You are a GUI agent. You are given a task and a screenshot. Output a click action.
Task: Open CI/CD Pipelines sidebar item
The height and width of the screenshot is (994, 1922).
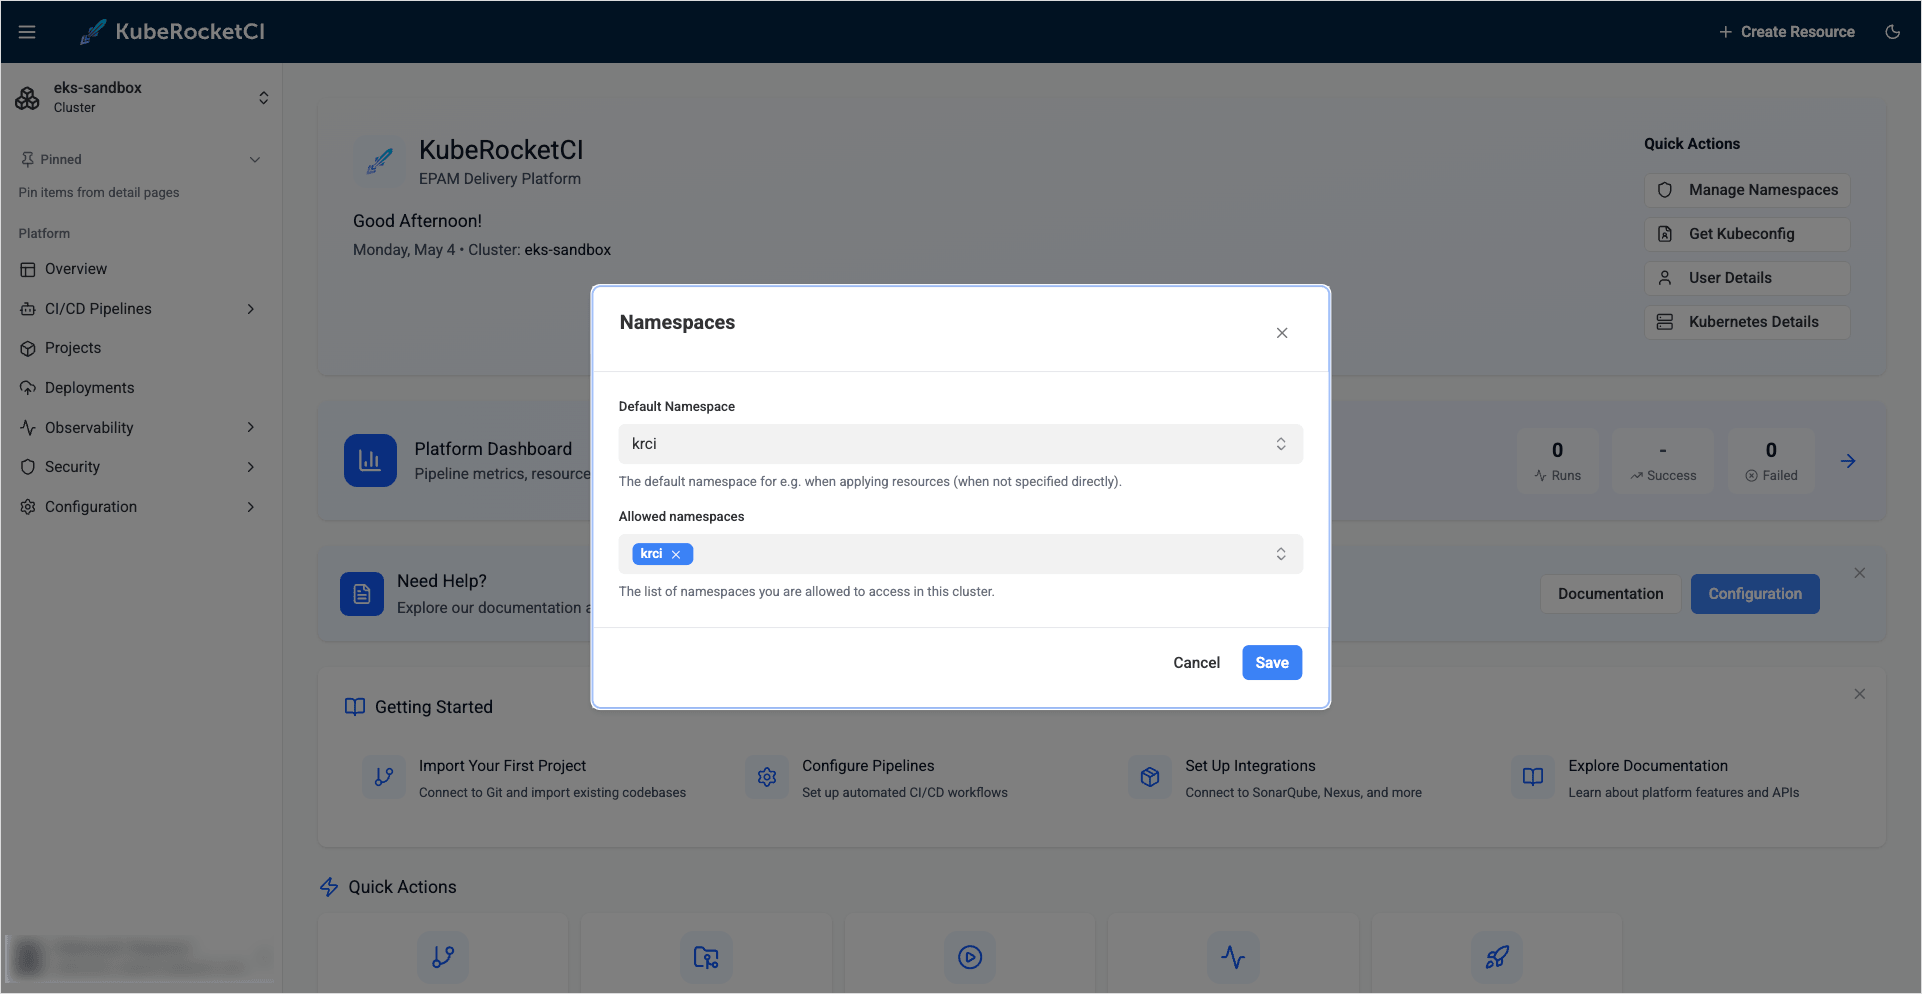[140, 309]
